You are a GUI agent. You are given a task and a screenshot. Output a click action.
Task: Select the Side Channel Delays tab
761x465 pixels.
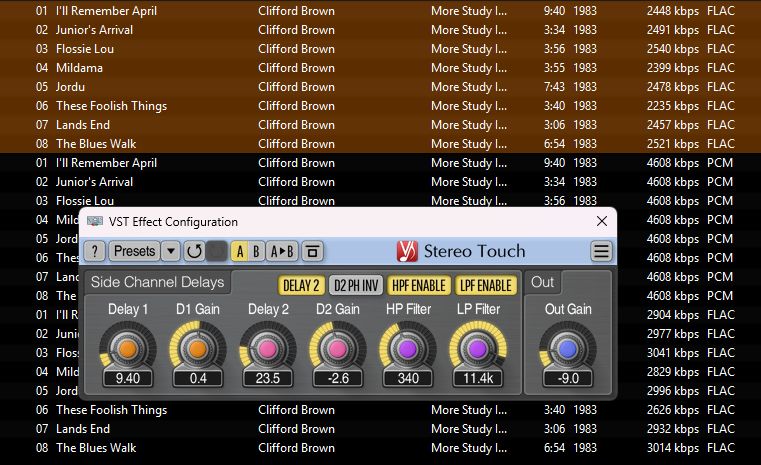(157, 282)
